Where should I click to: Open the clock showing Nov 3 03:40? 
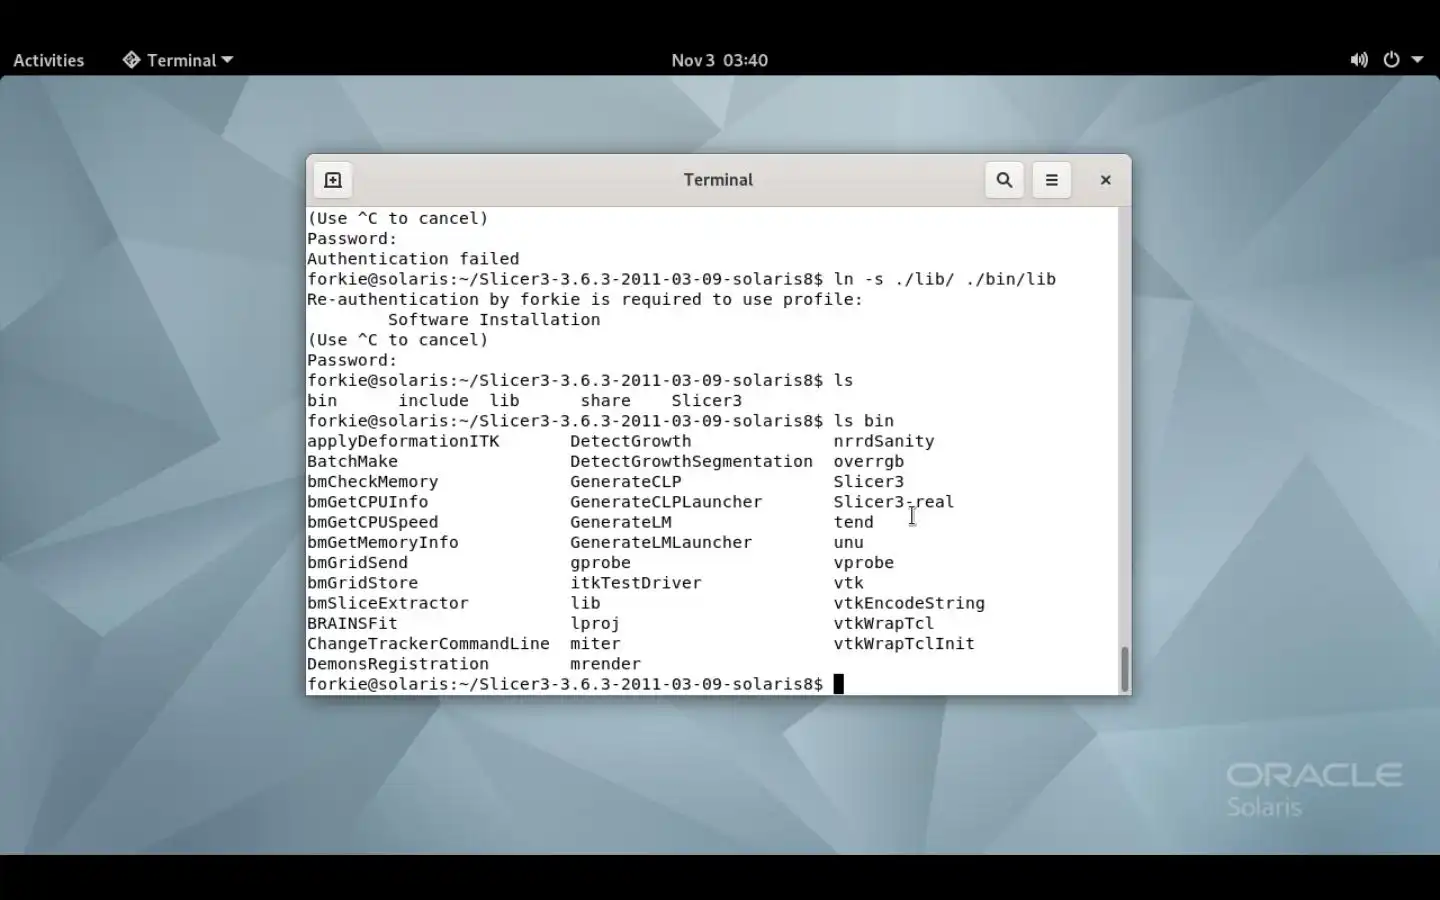click(x=719, y=60)
